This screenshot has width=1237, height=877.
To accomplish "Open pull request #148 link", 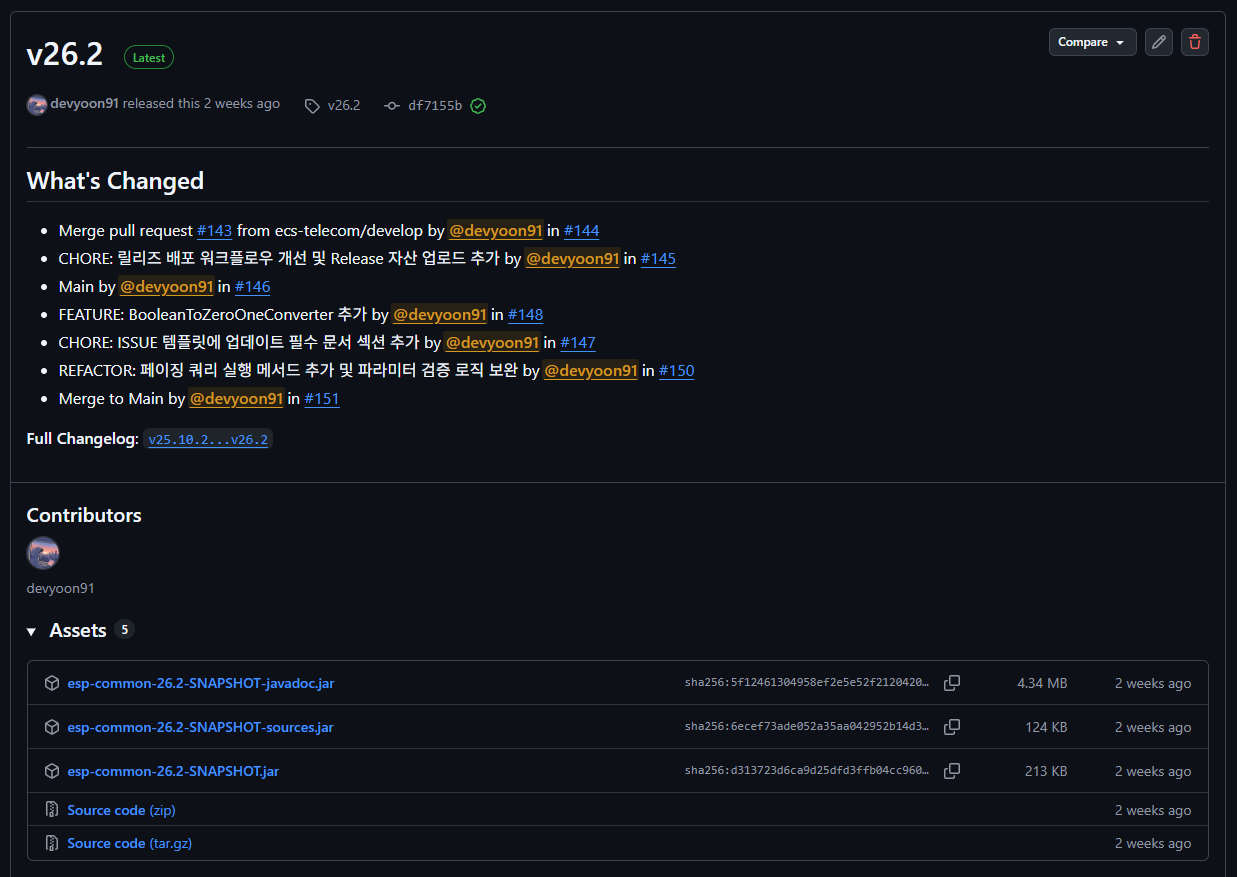I will (525, 315).
